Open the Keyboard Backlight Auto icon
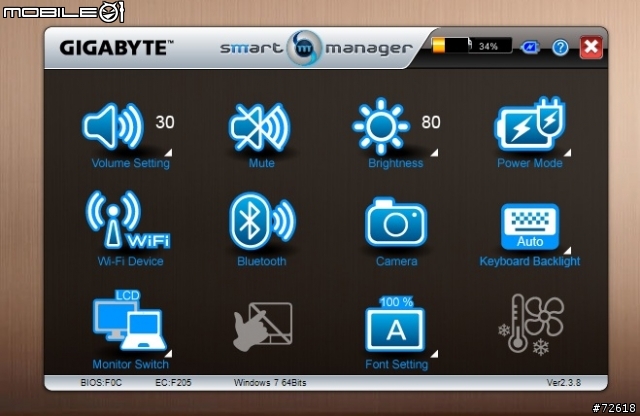640x416 pixels. pyautogui.click(x=530, y=227)
